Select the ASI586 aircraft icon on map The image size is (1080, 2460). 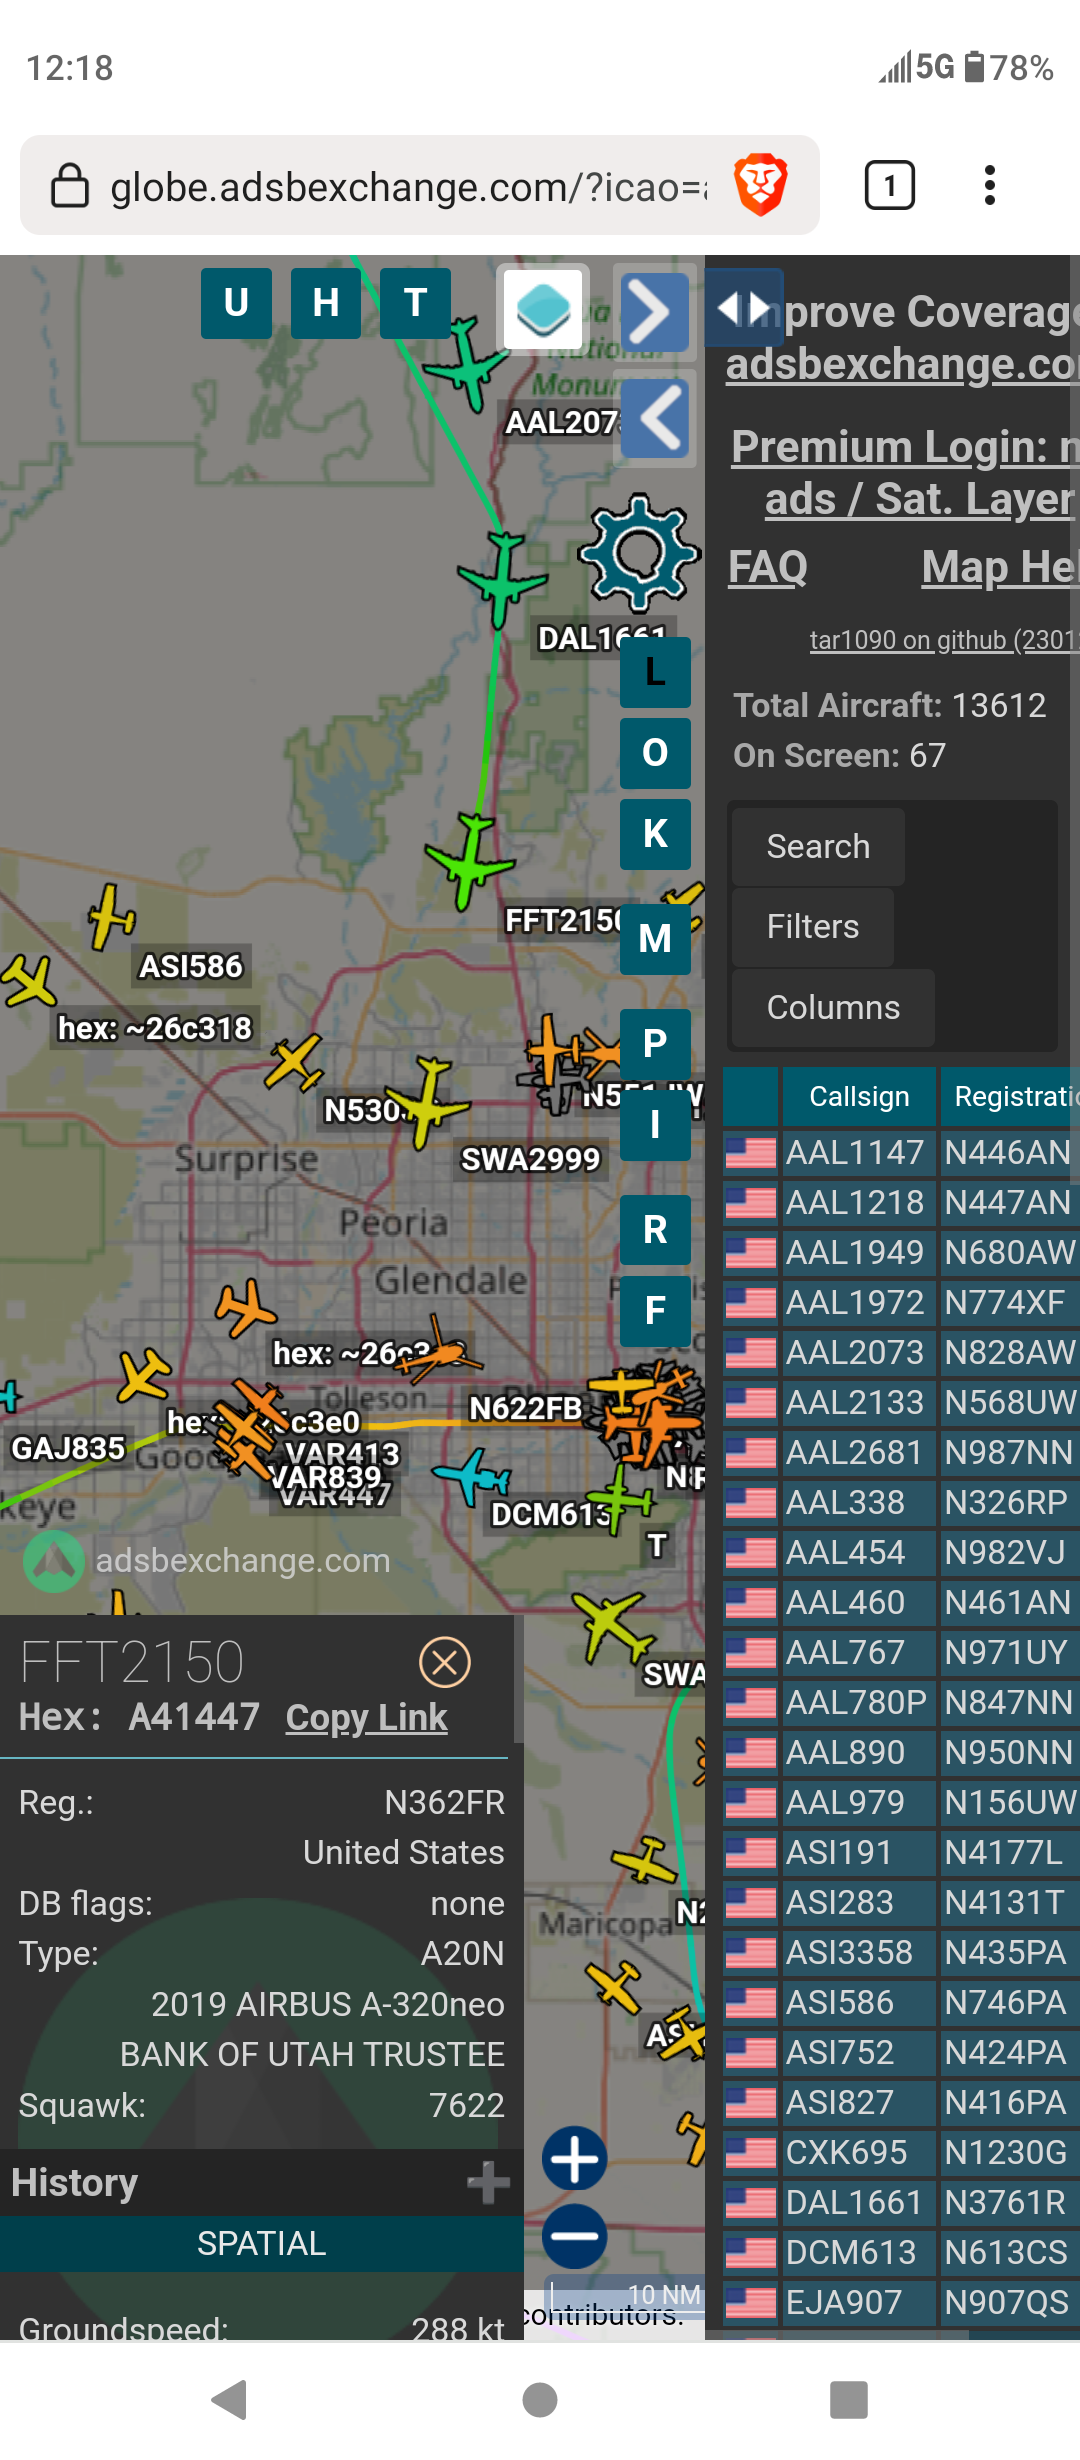tap(110, 916)
